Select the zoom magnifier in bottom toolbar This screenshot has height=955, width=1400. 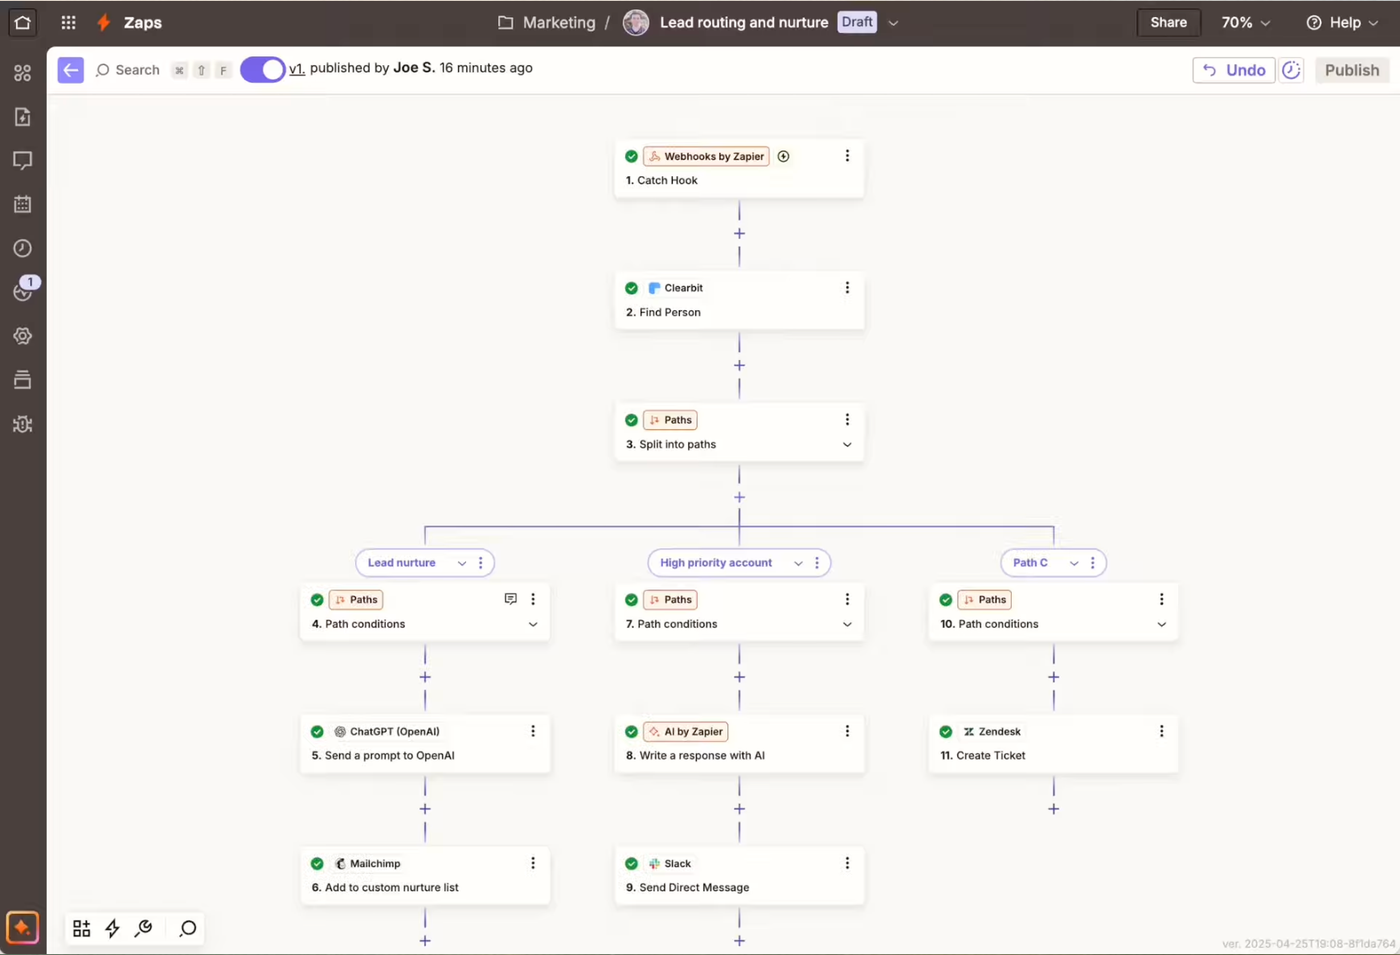click(186, 929)
